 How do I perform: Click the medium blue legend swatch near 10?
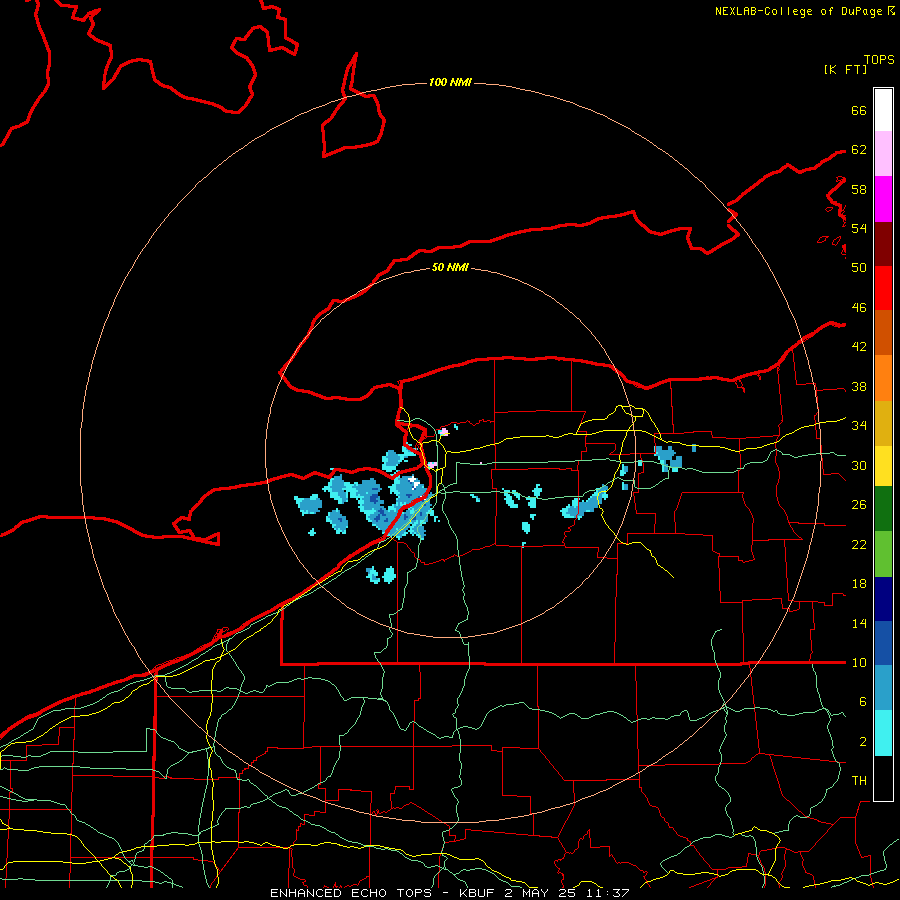(883, 643)
